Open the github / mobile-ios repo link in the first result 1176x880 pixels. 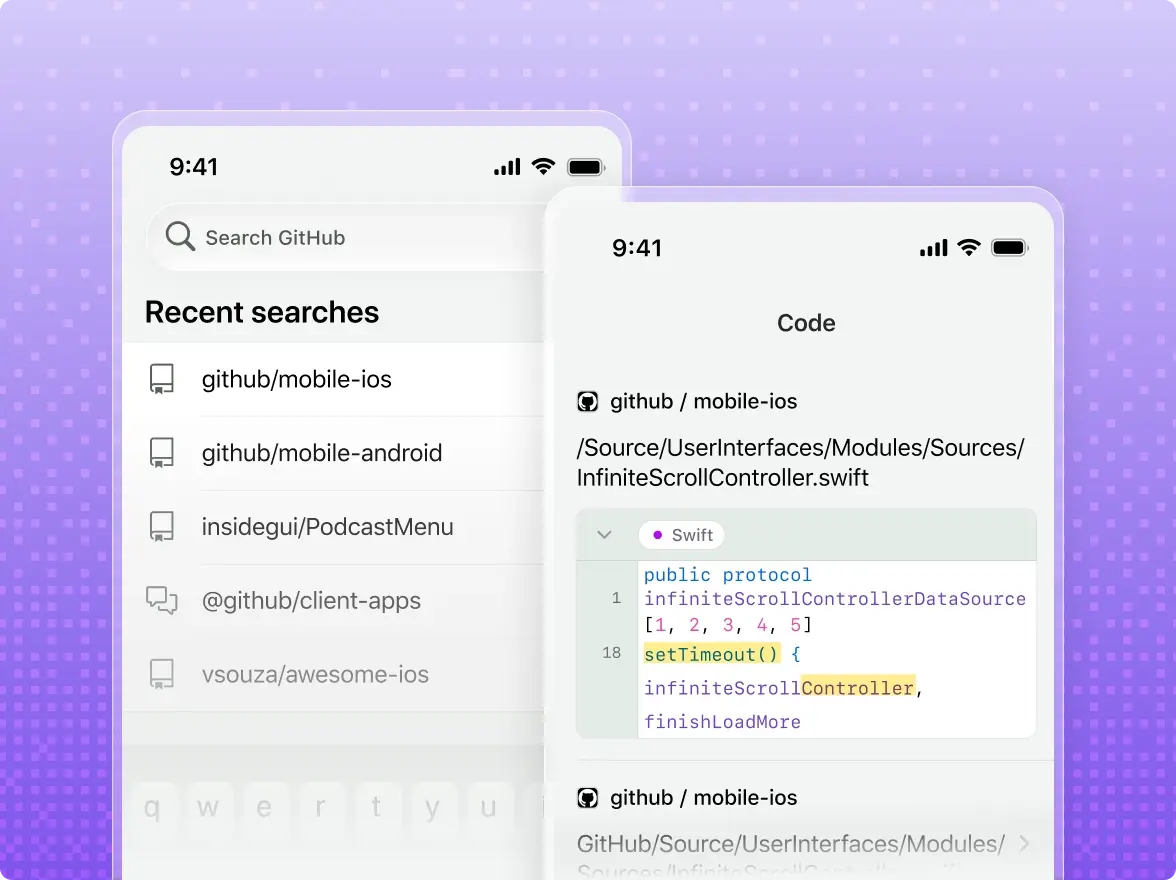(x=704, y=401)
